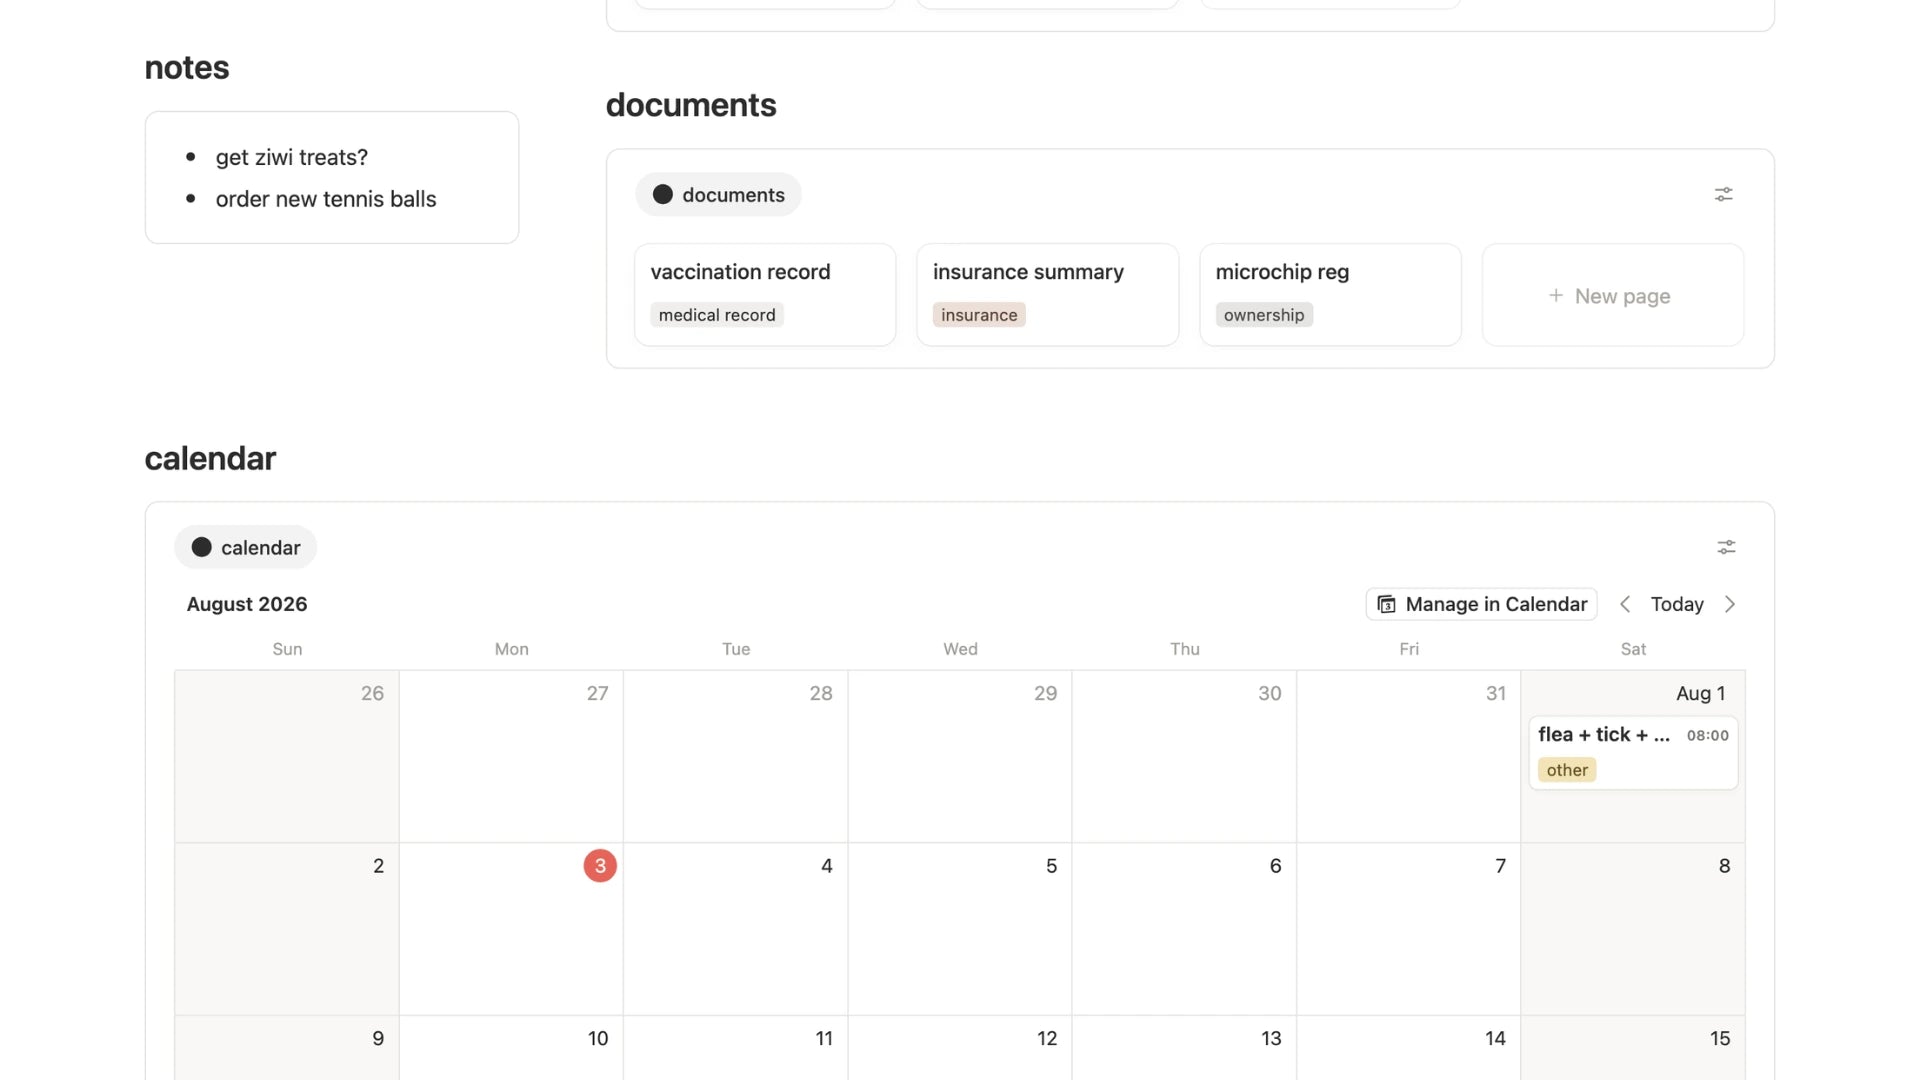Jump to Today in calendar
The width and height of the screenshot is (1920, 1080).
click(x=1677, y=604)
